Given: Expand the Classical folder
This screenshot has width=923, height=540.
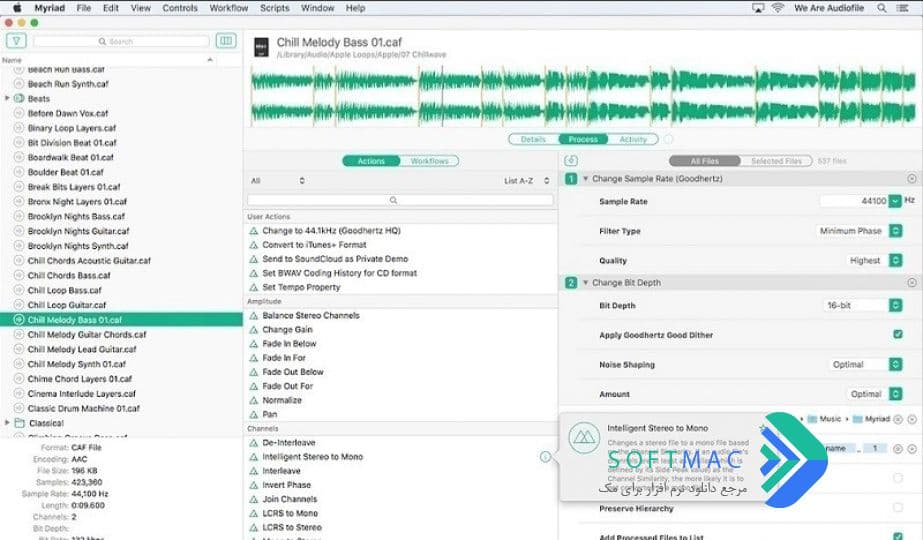Looking at the screenshot, I should (x=7, y=423).
